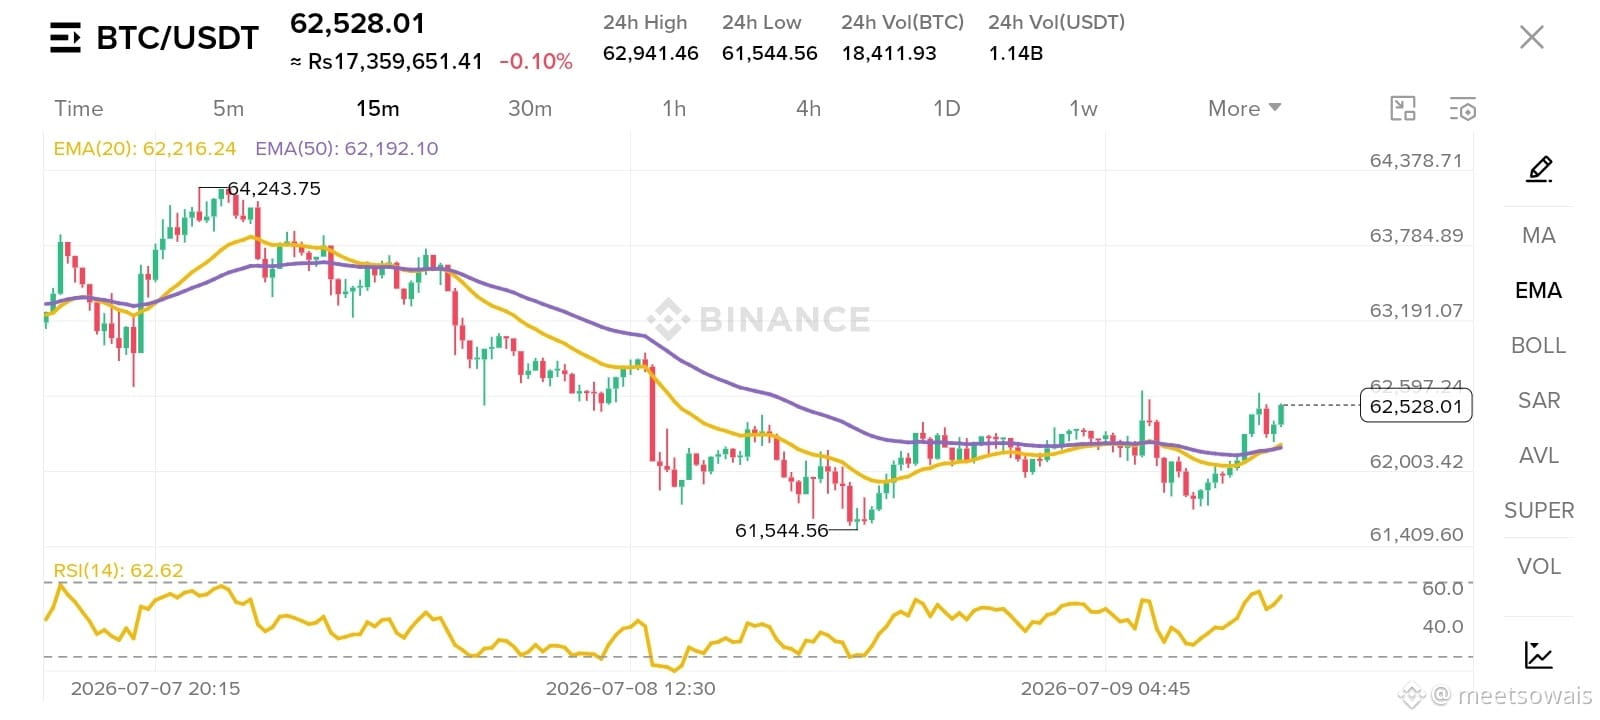Click the 64,243.75 high price marker
The image size is (1600, 720).
[x=274, y=188]
